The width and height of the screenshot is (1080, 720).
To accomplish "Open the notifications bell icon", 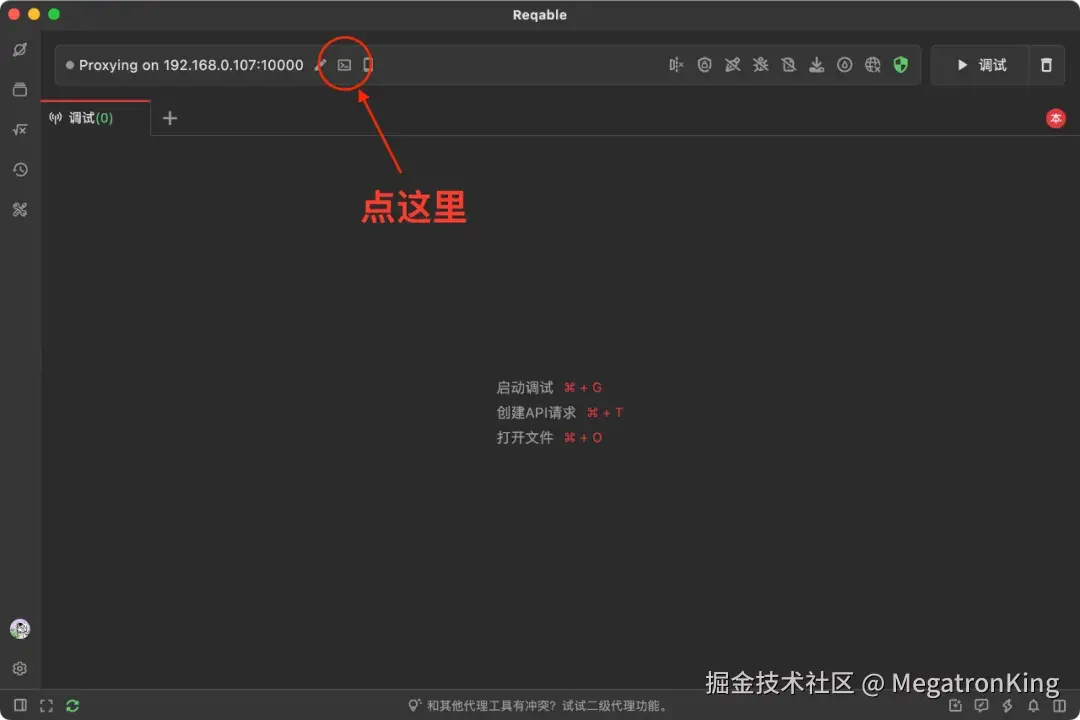I will pyautogui.click(x=1033, y=706).
